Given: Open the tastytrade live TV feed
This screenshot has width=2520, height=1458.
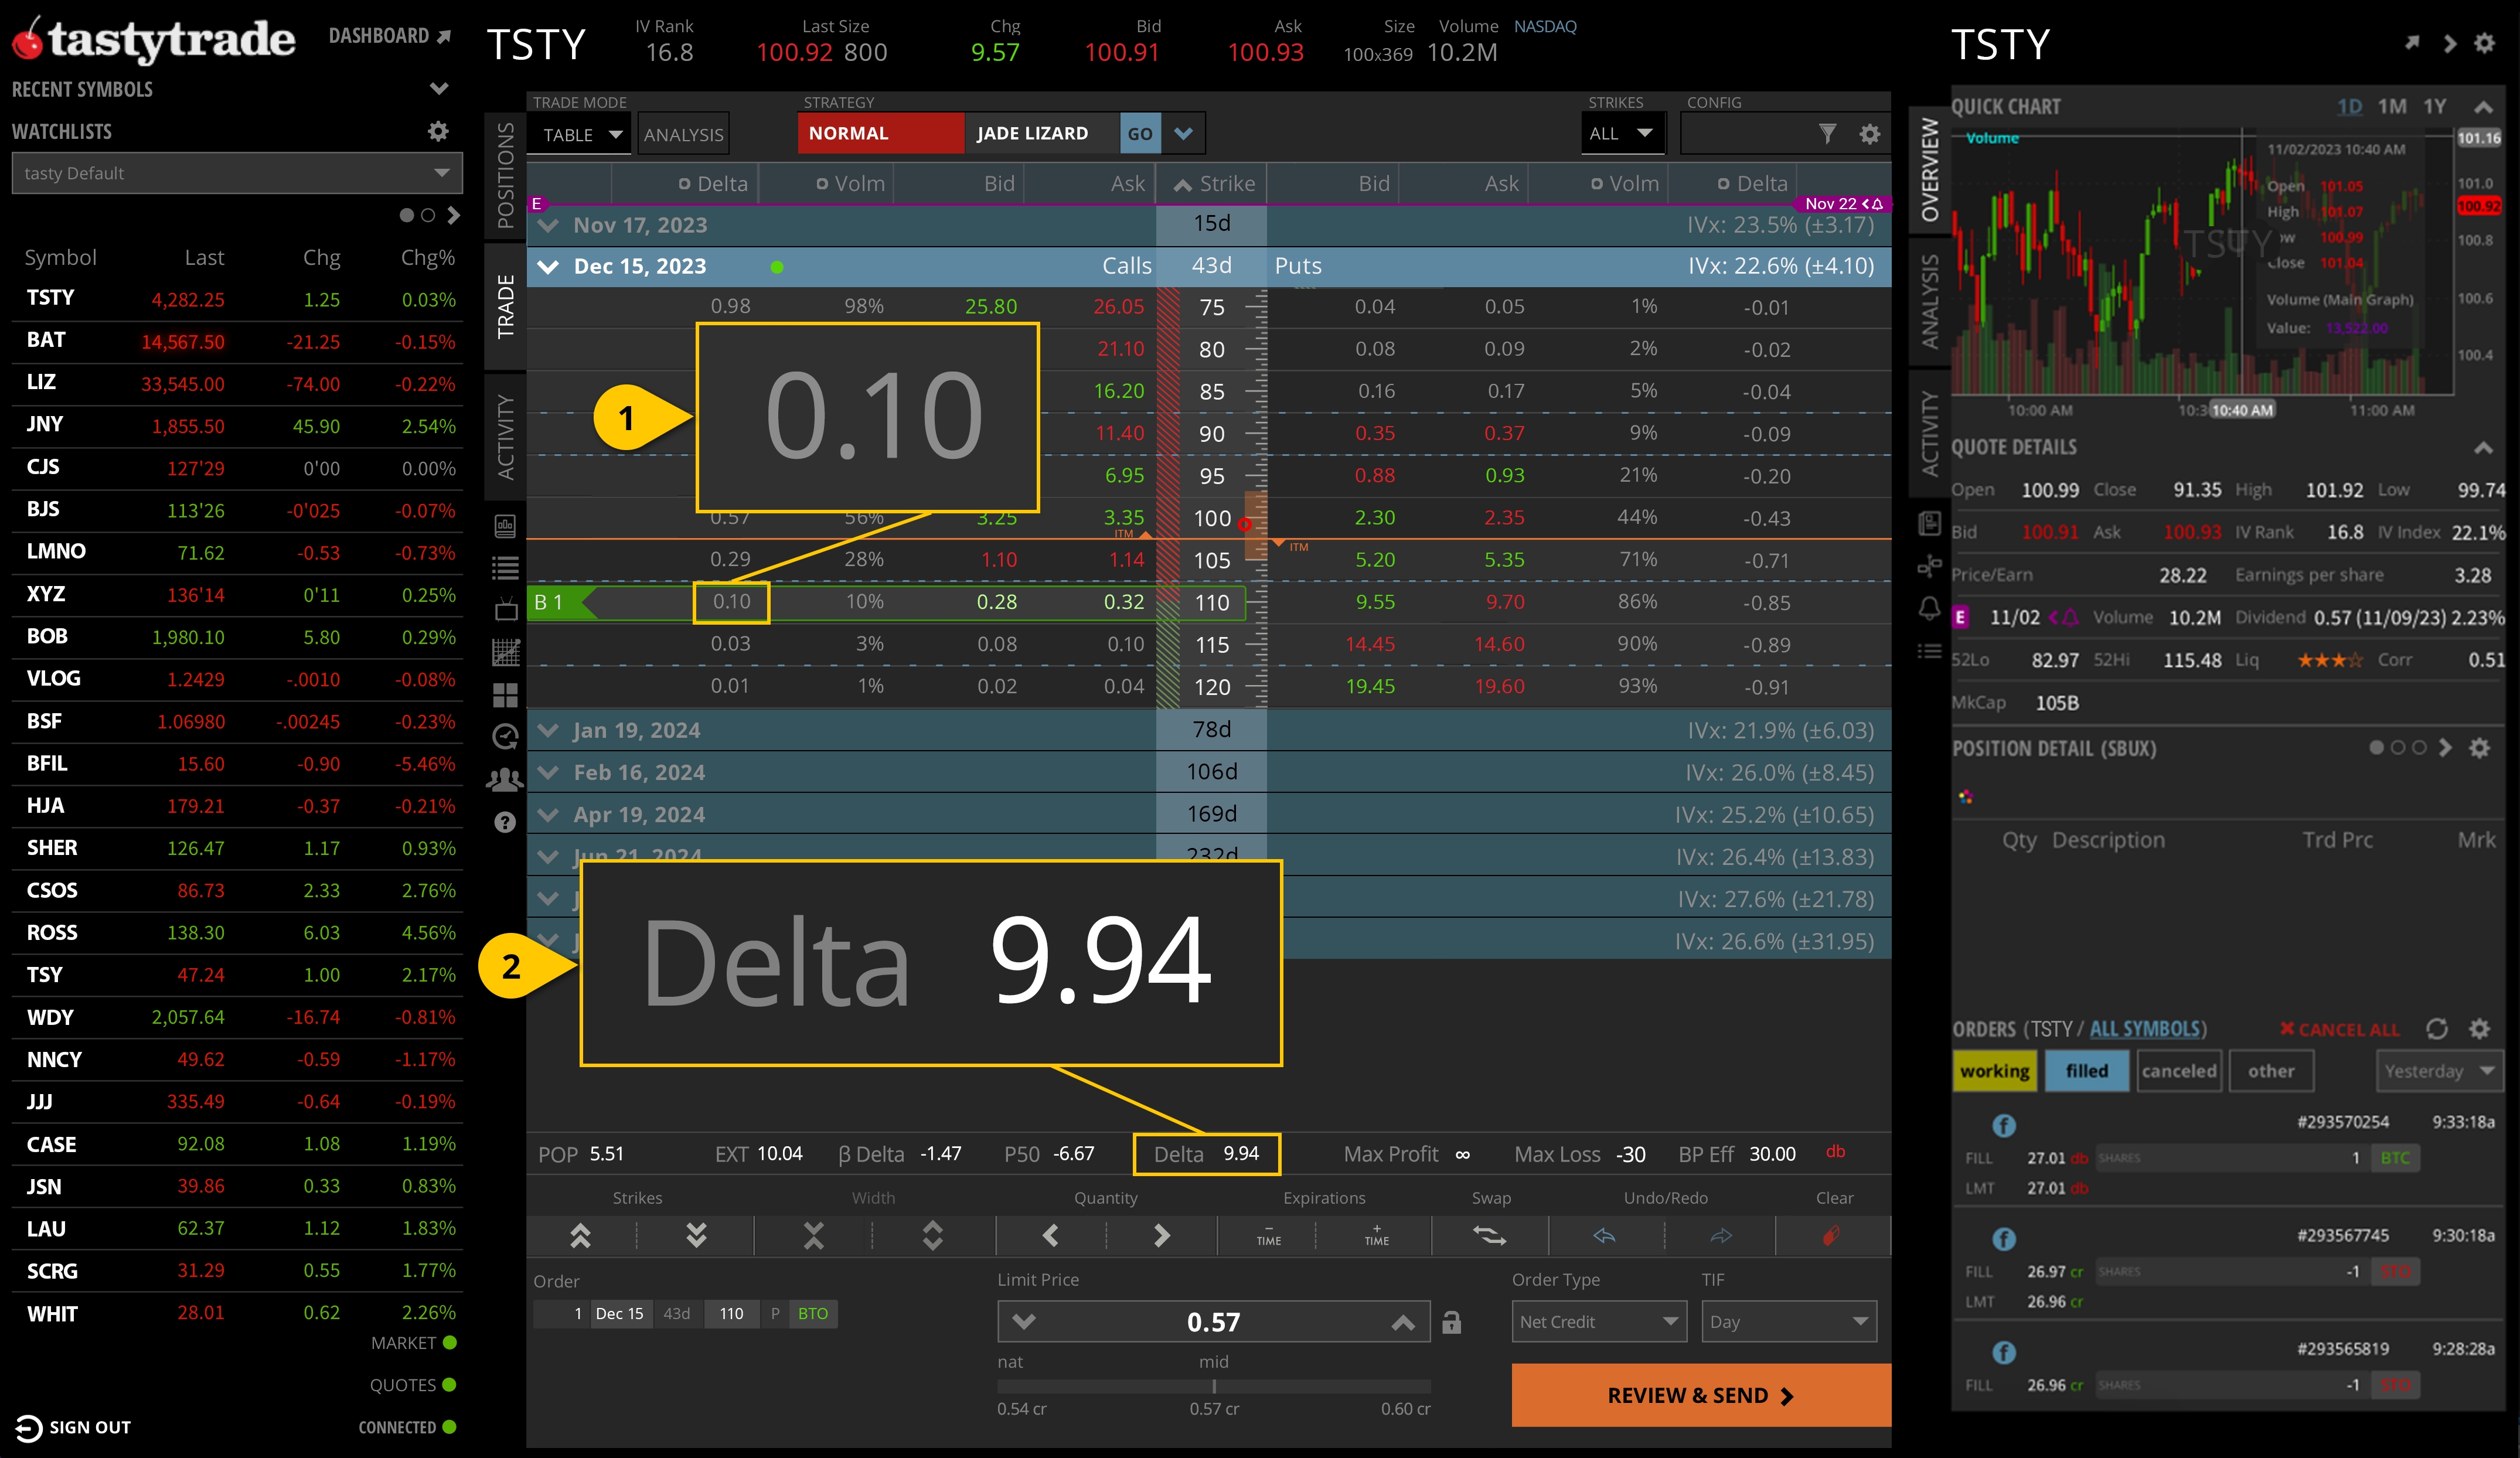Looking at the screenshot, I should (506, 610).
